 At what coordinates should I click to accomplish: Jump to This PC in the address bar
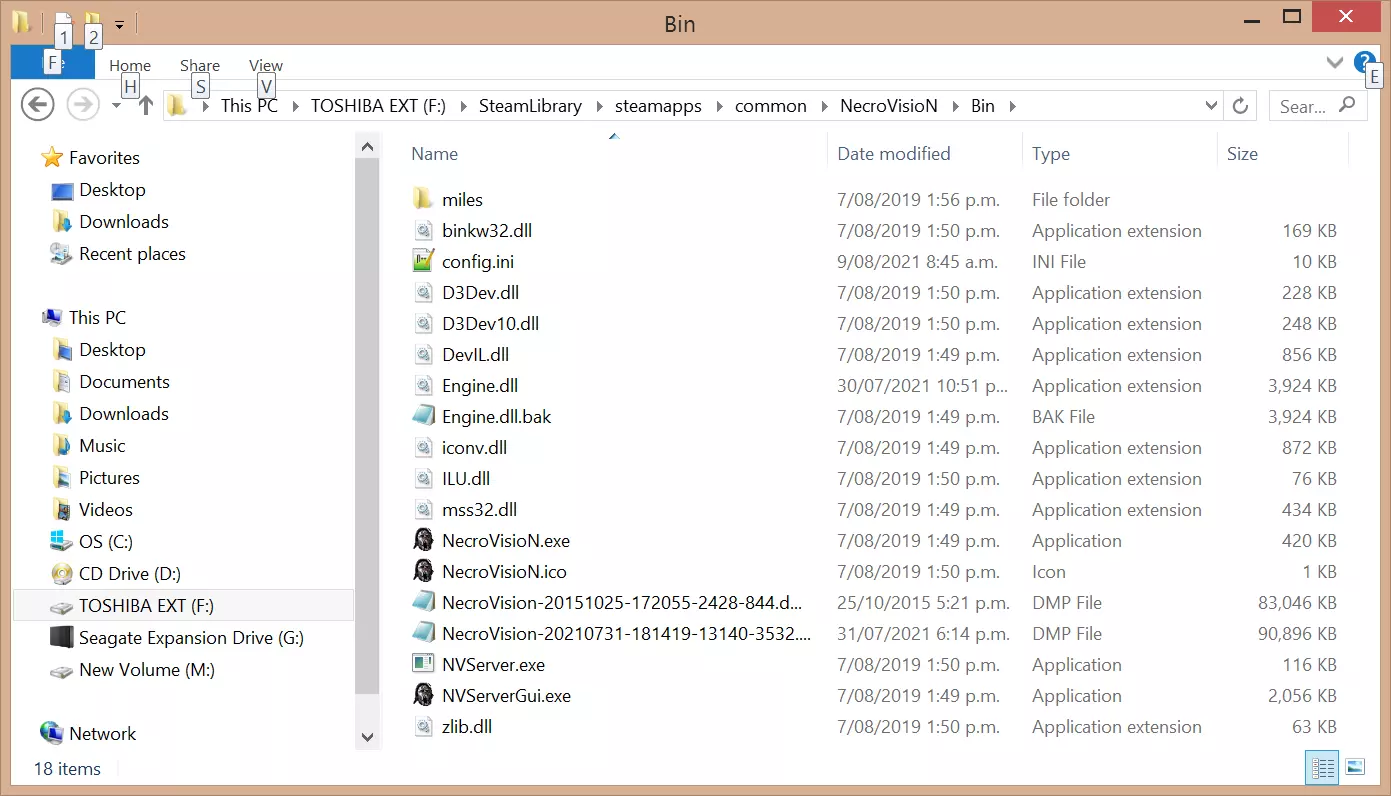click(249, 106)
